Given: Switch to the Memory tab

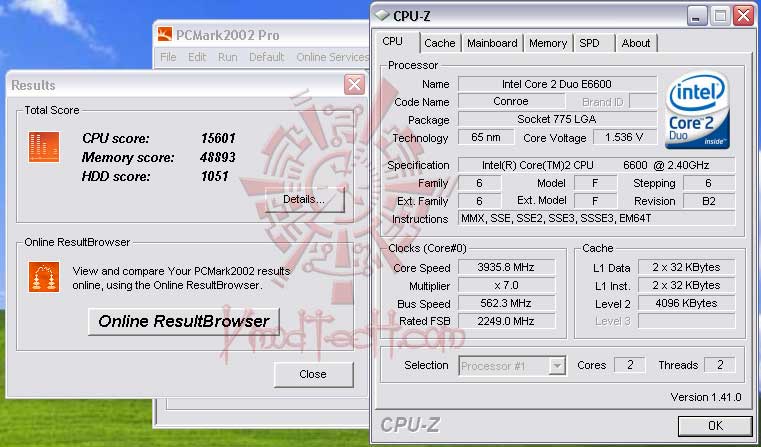Looking at the screenshot, I should [548, 43].
